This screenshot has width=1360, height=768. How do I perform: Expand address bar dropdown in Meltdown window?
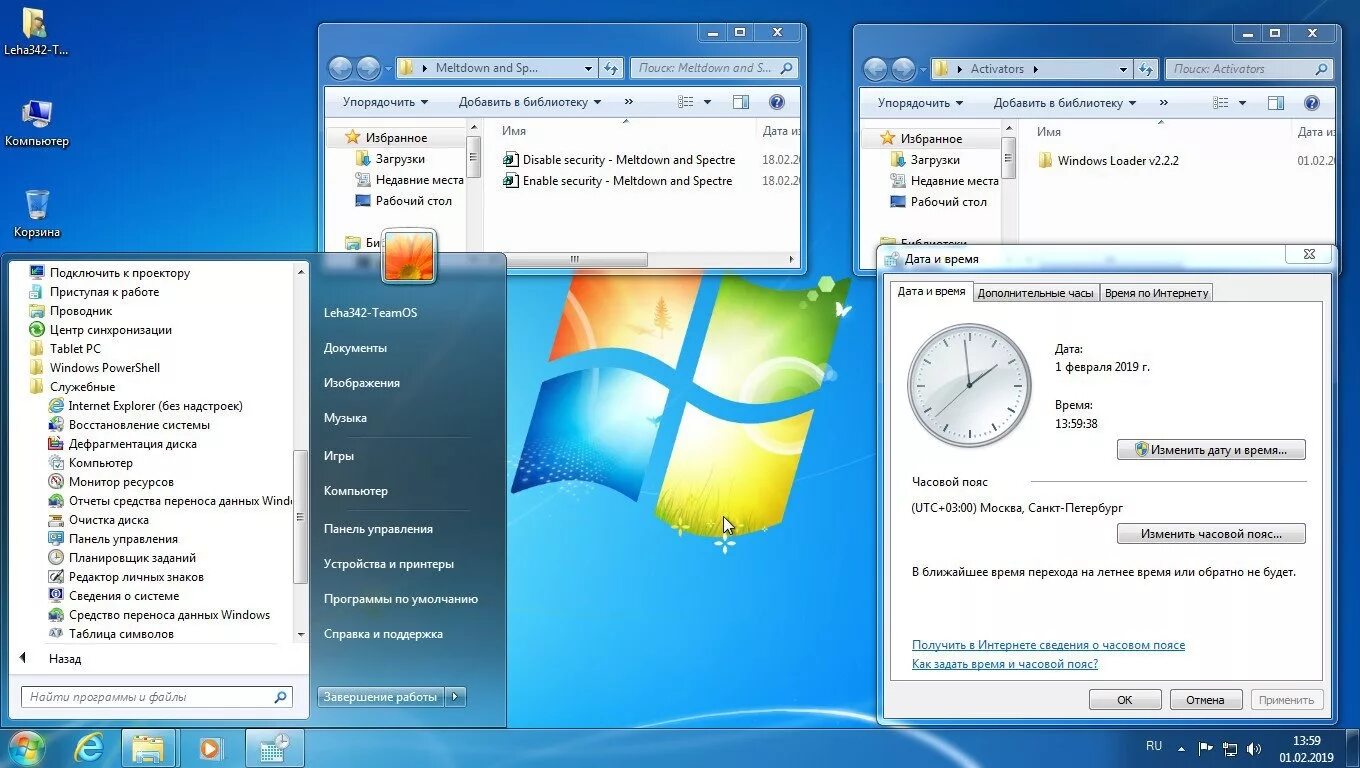(x=588, y=68)
